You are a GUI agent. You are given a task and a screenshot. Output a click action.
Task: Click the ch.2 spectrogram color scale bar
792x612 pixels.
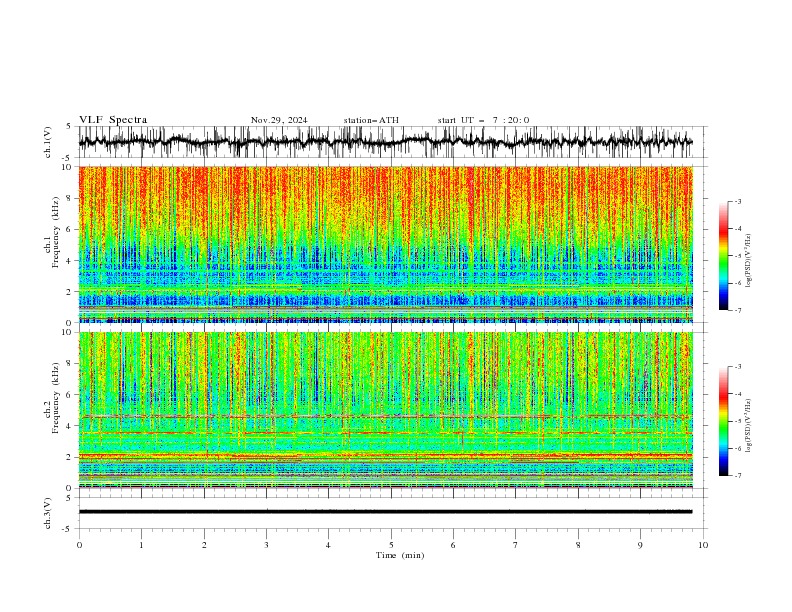(x=723, y=421)
